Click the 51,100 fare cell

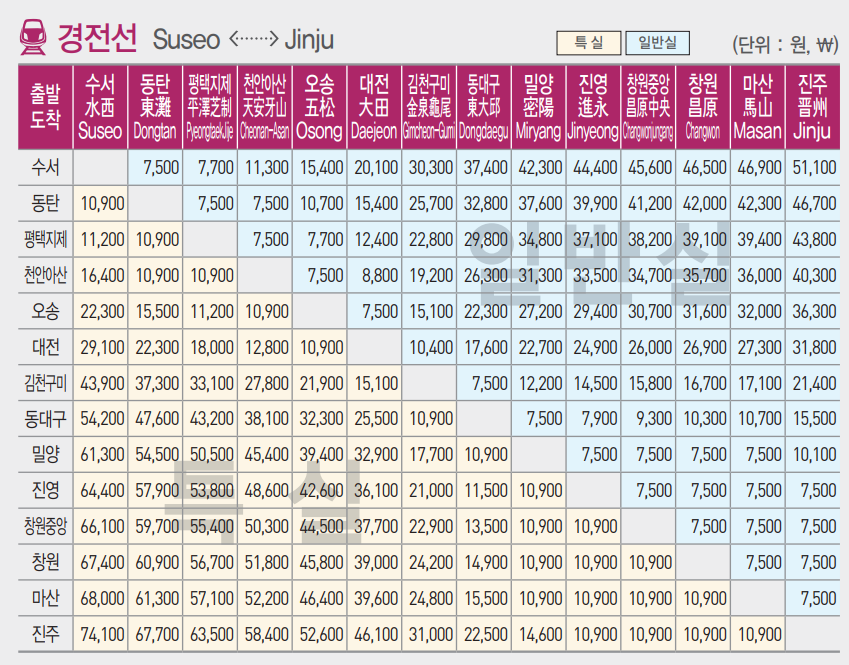click(811, 168)
